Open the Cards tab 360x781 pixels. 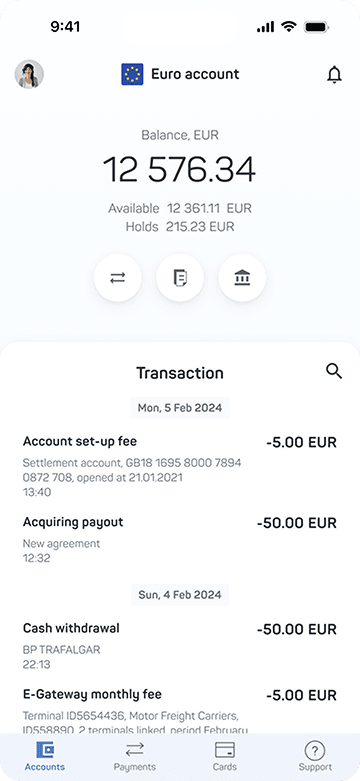pyautogui.click(x=225, y=757)
